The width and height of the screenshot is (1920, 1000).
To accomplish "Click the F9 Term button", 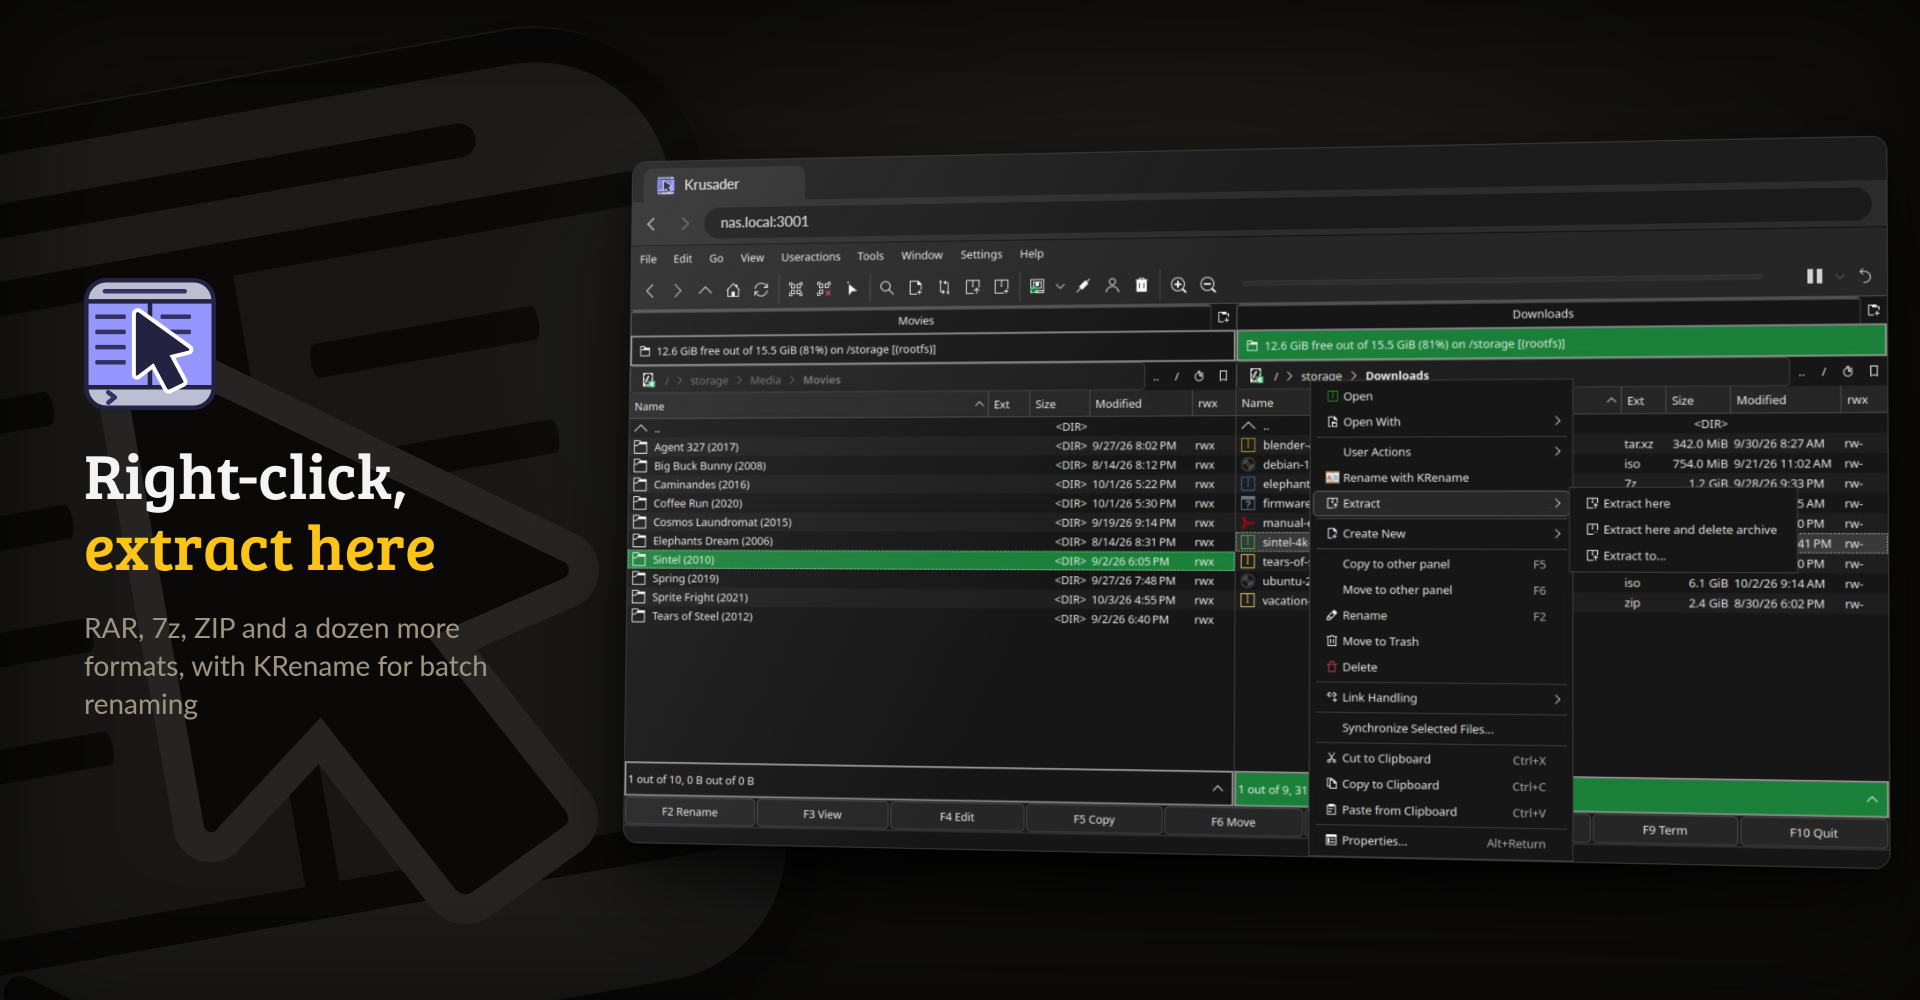I will 1664,830.
